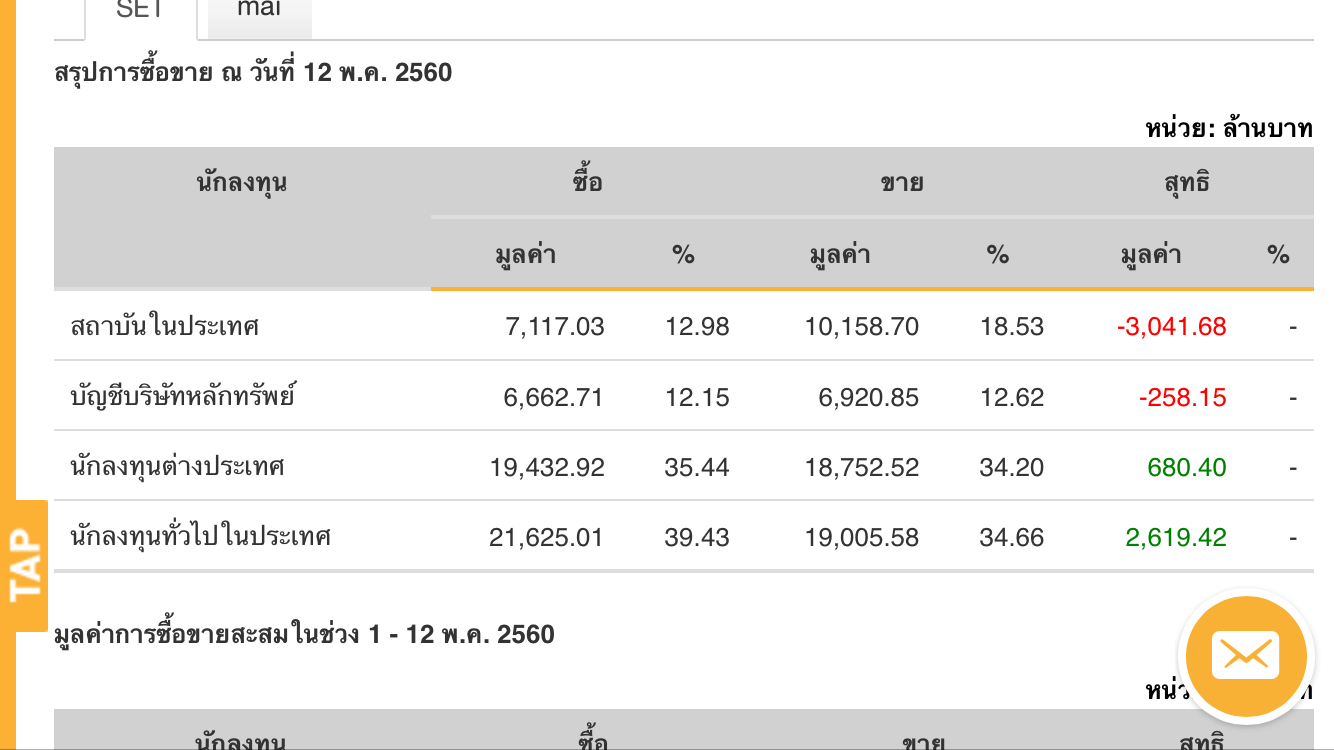Click the green net value 2,619.42

pos(1176,537)
